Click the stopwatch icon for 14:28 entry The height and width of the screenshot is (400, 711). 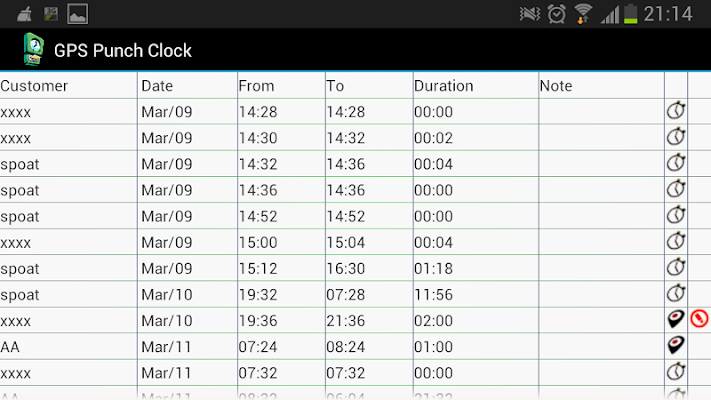pos(676,111)
